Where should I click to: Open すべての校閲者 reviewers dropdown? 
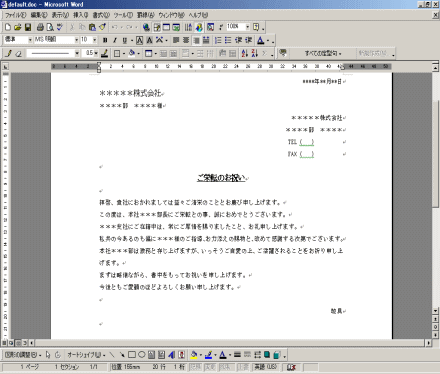click(323, 53)
